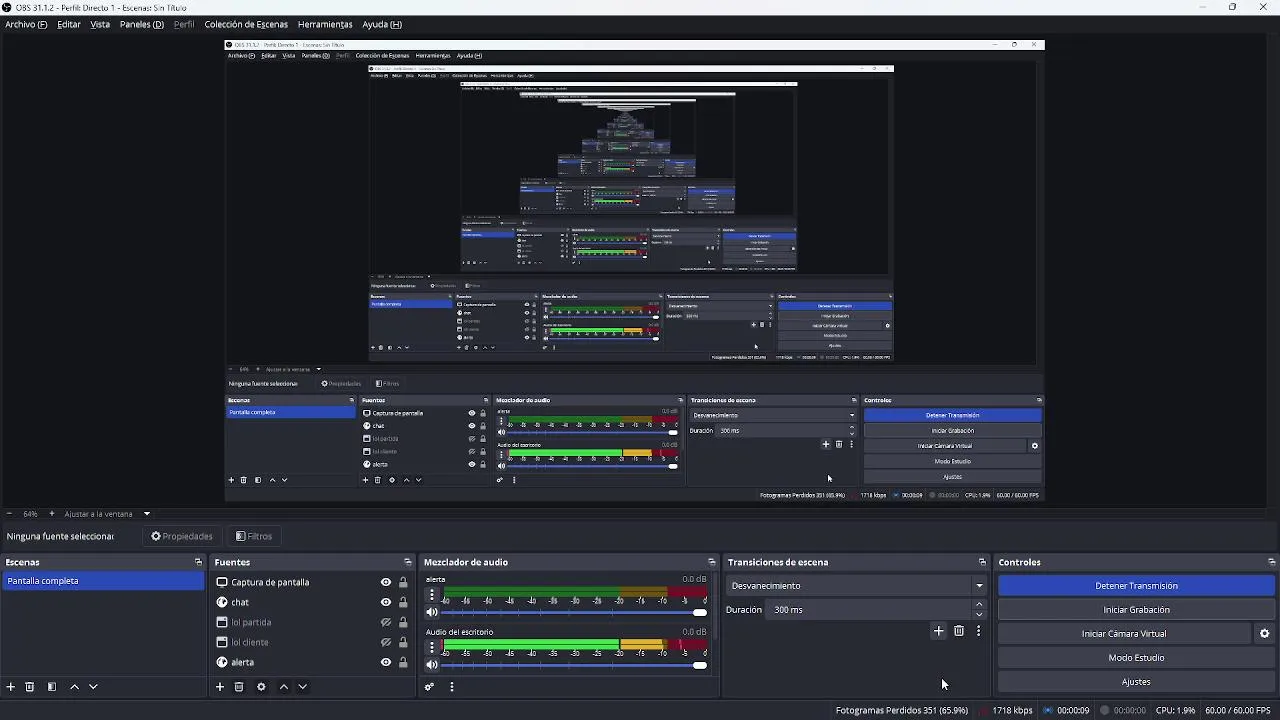Mute the alerta audio channel
Screen dimensions: 1280x720
pos(432,612)
